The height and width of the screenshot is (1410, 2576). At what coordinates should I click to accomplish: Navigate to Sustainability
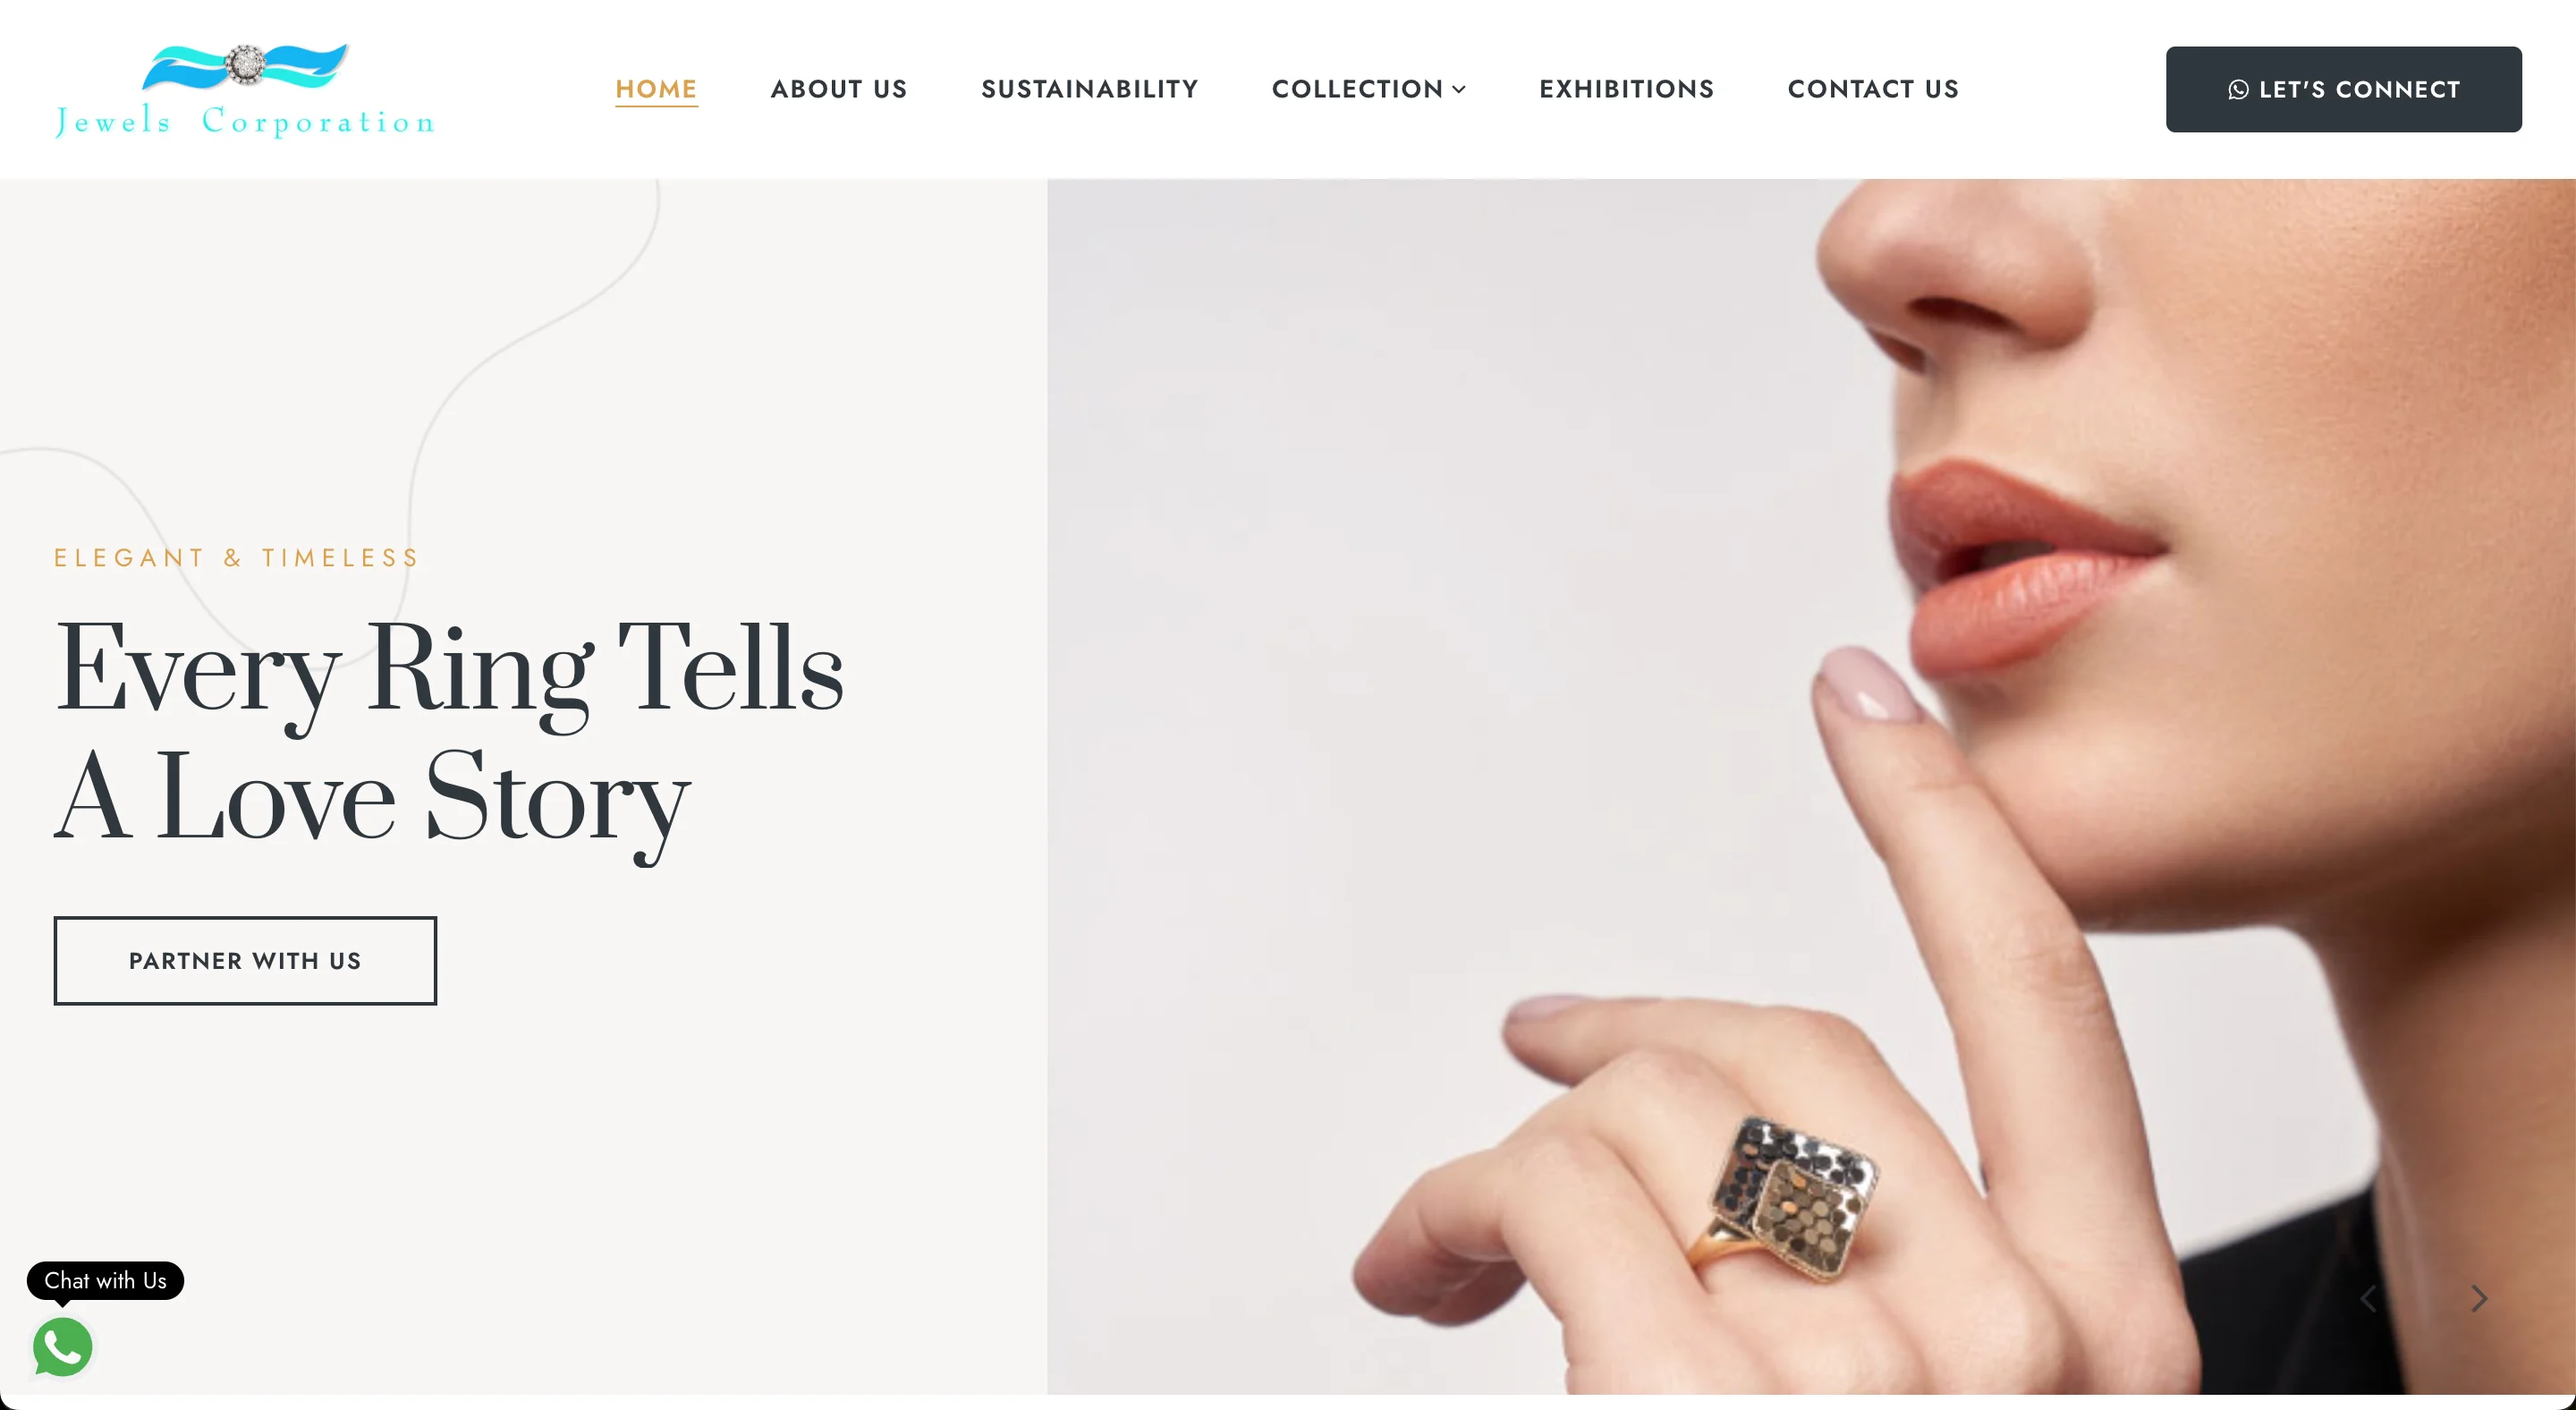pos(1089,89)
